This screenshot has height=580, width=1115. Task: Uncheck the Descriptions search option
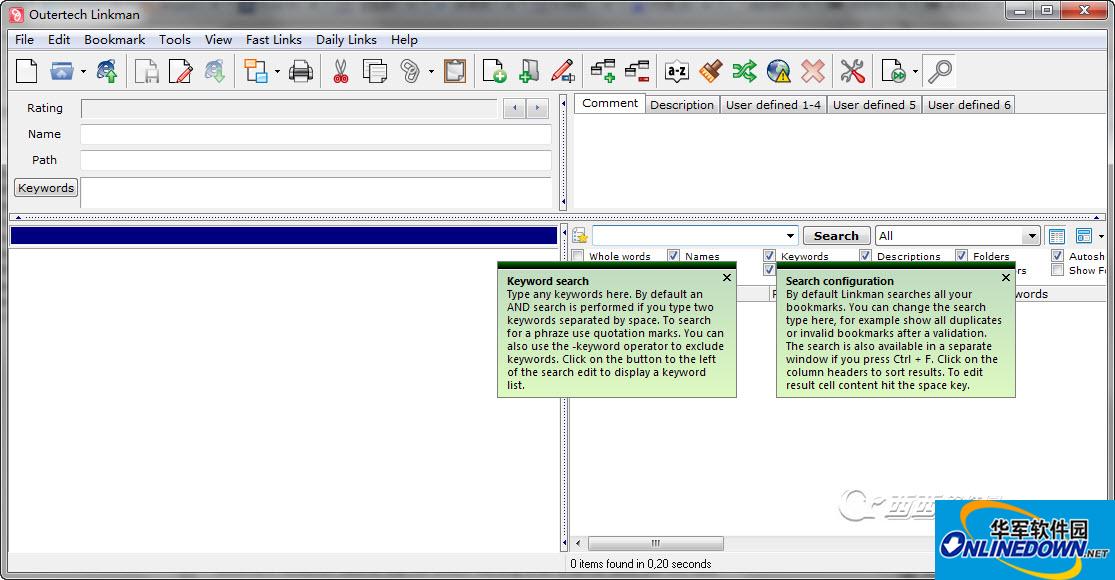[865, 255]
